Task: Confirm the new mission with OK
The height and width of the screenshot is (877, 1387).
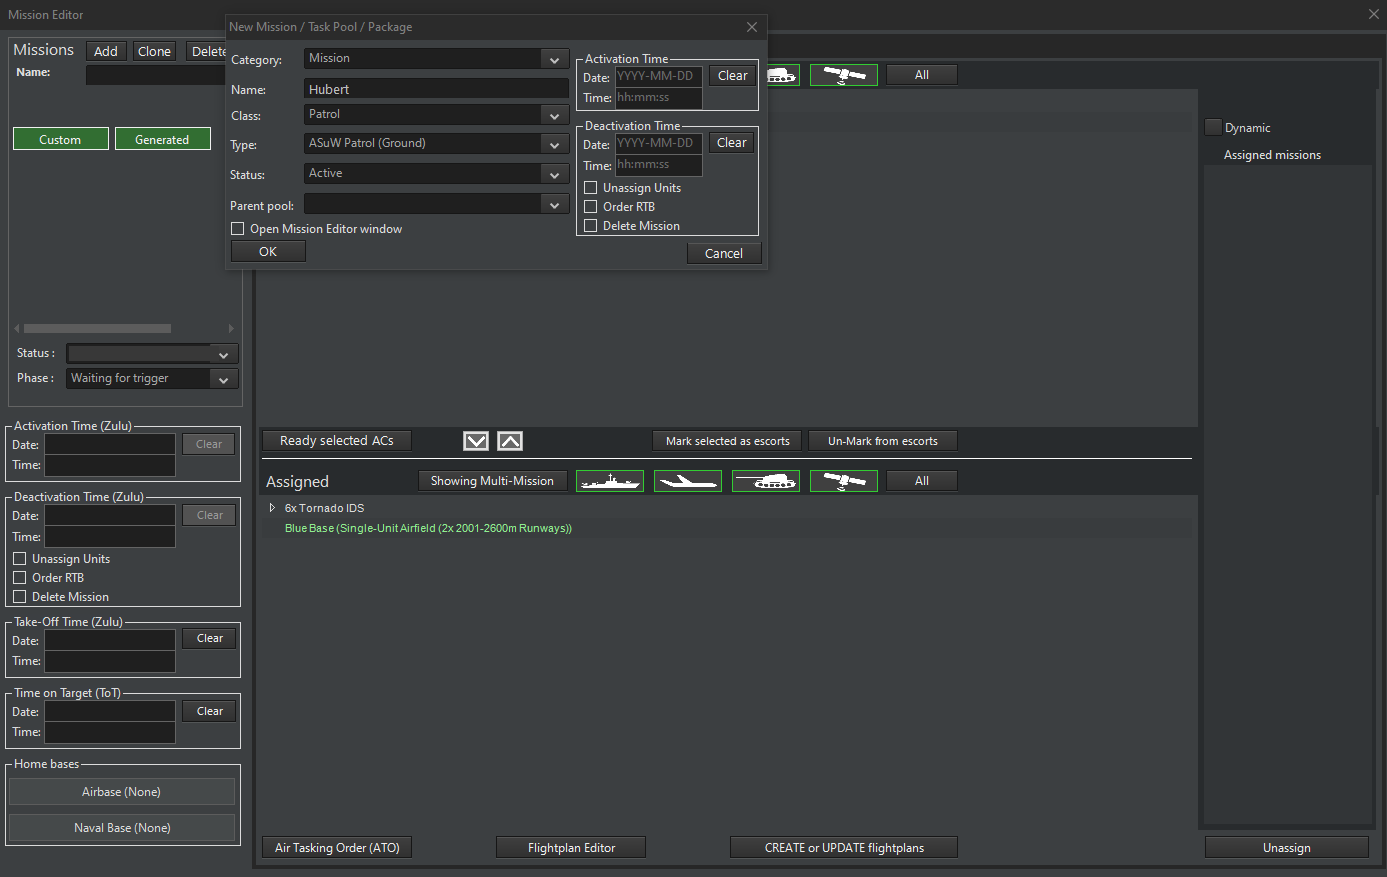Action: click(268, 252)
